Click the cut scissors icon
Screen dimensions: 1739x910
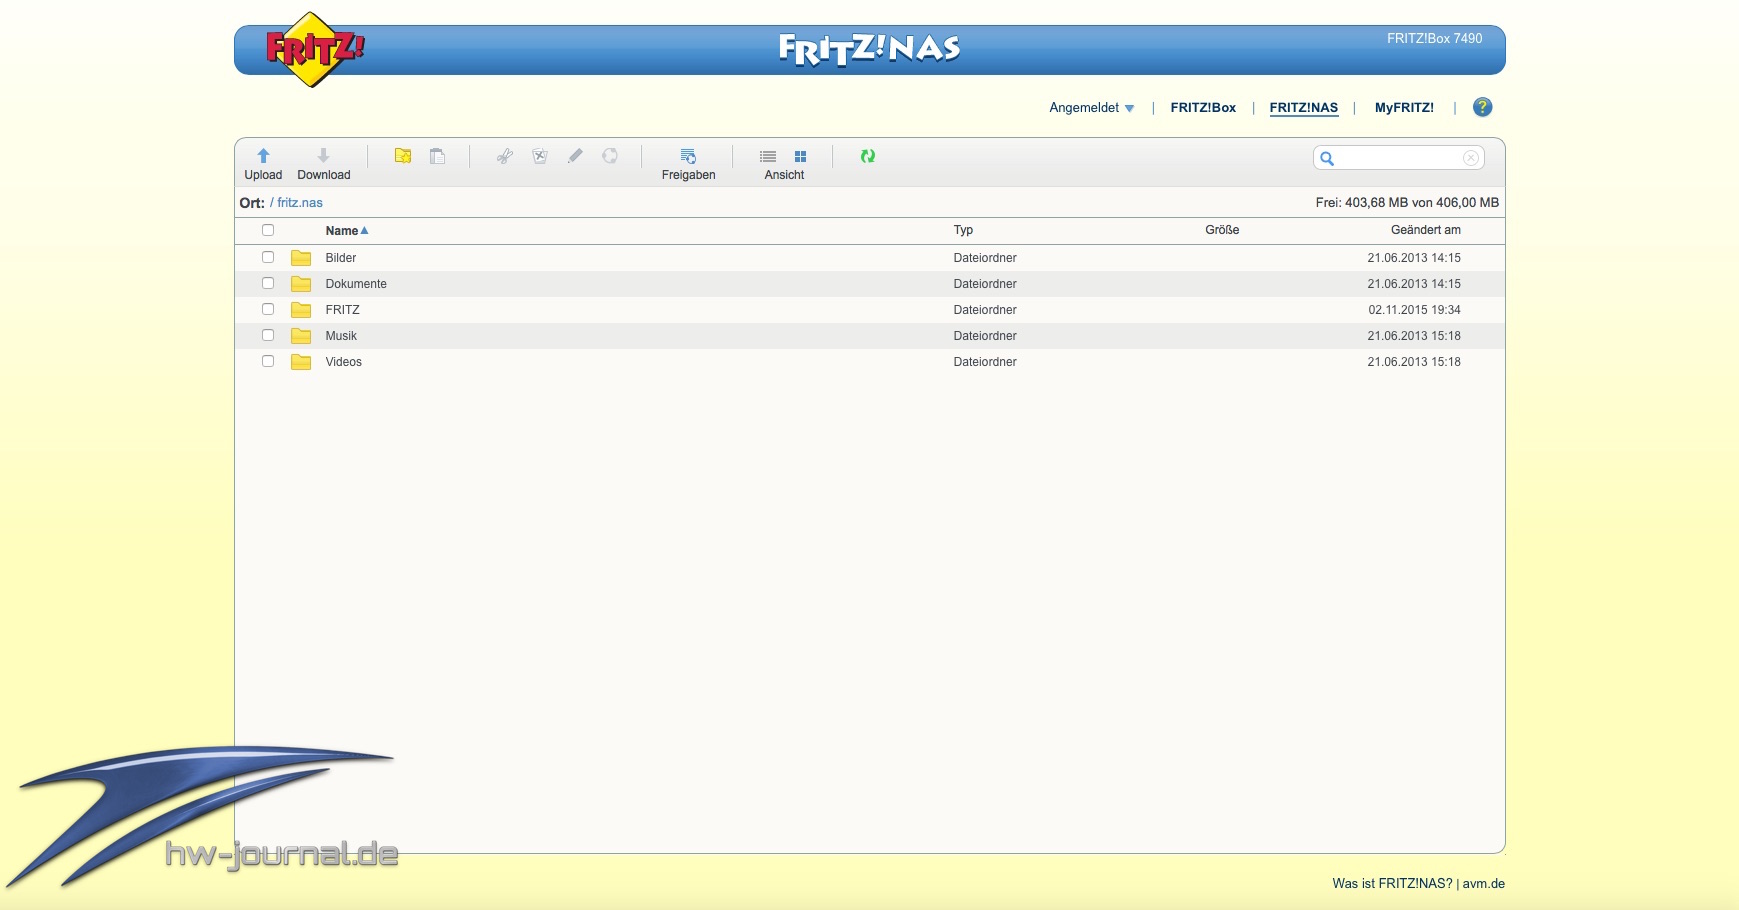tap(505, 156)
